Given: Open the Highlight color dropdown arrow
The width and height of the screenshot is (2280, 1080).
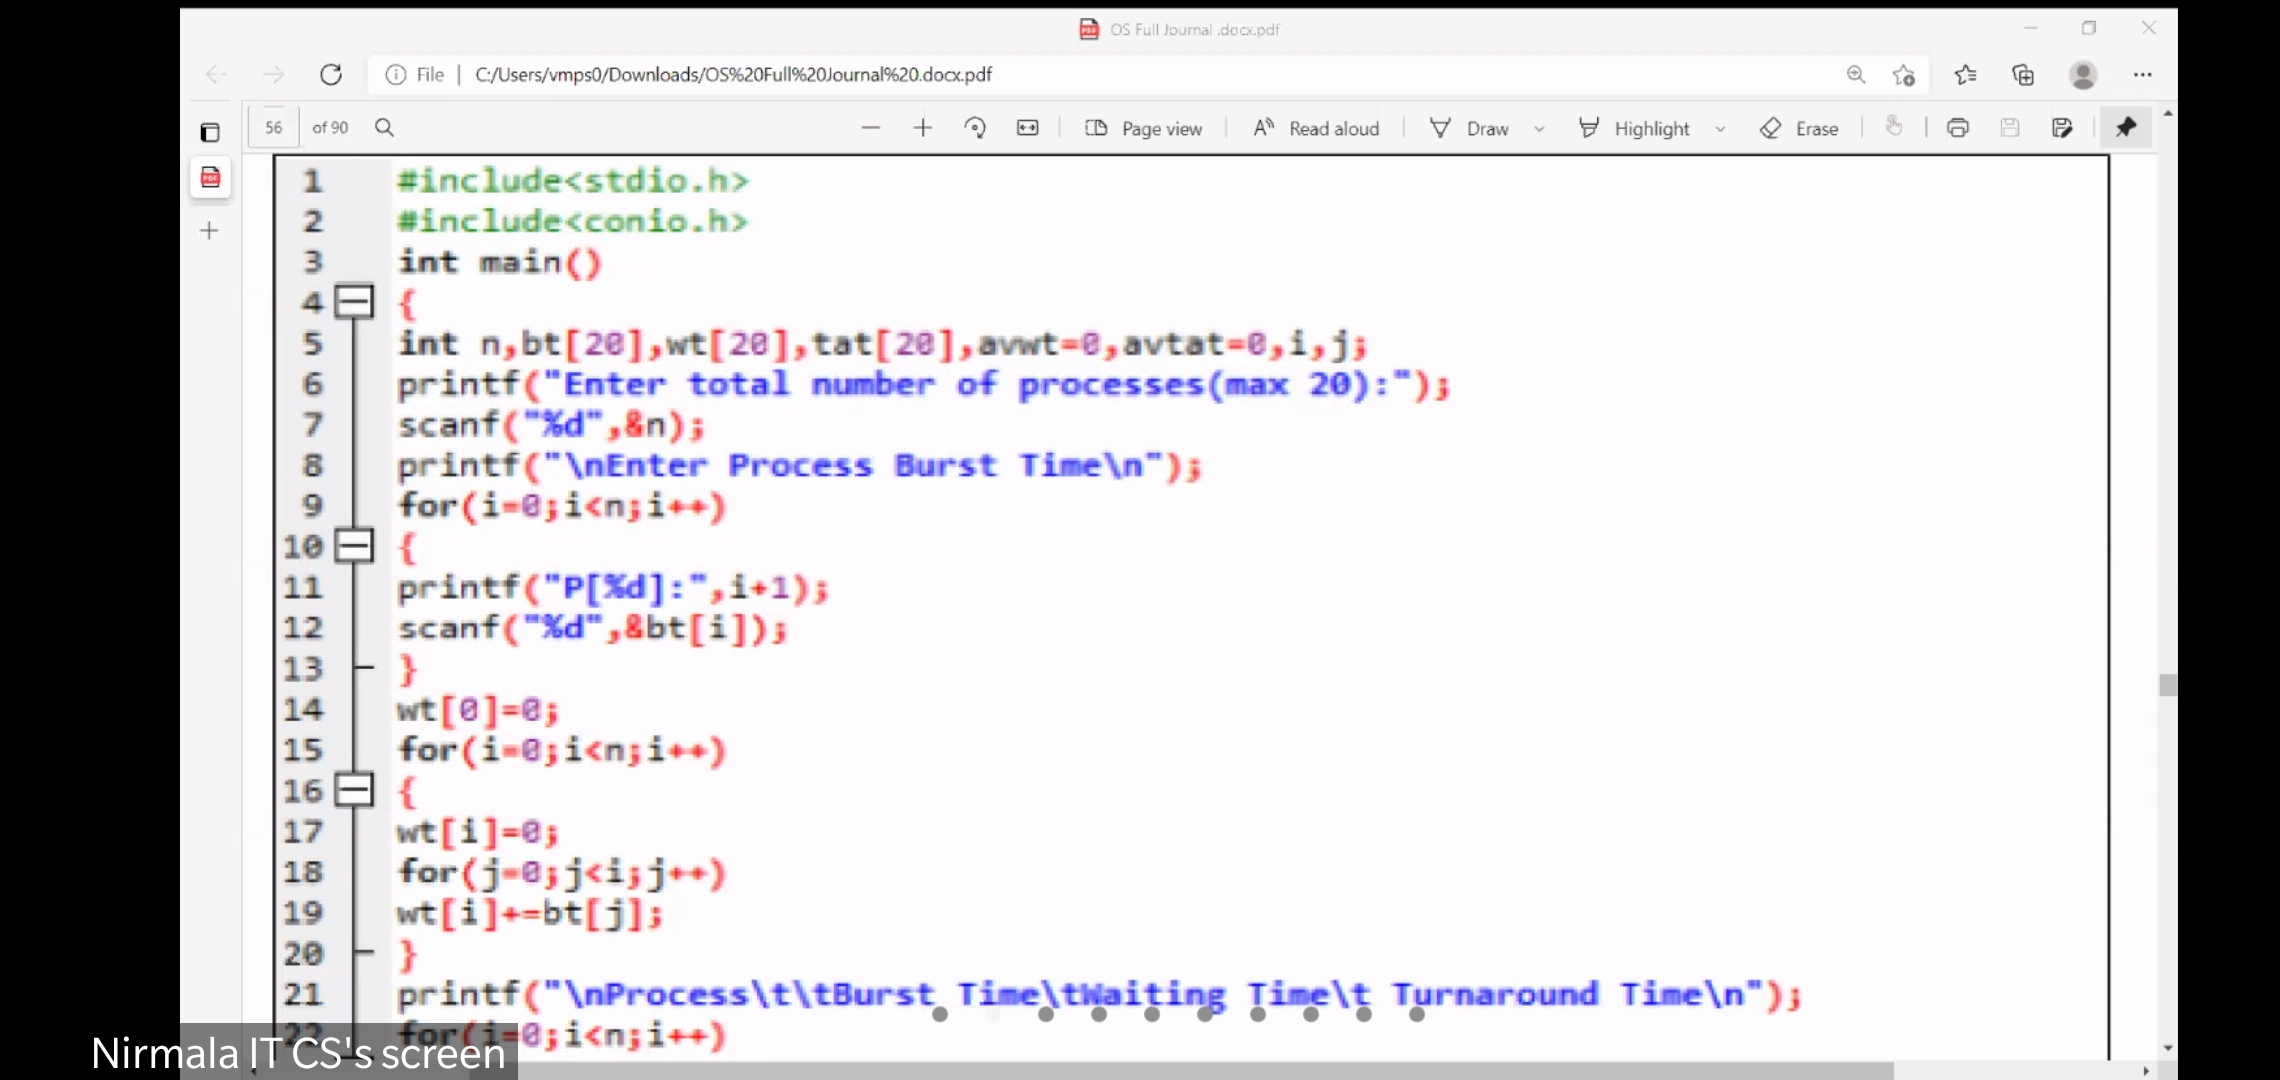Looking at the screenshot, I should tap(1720, 129).
